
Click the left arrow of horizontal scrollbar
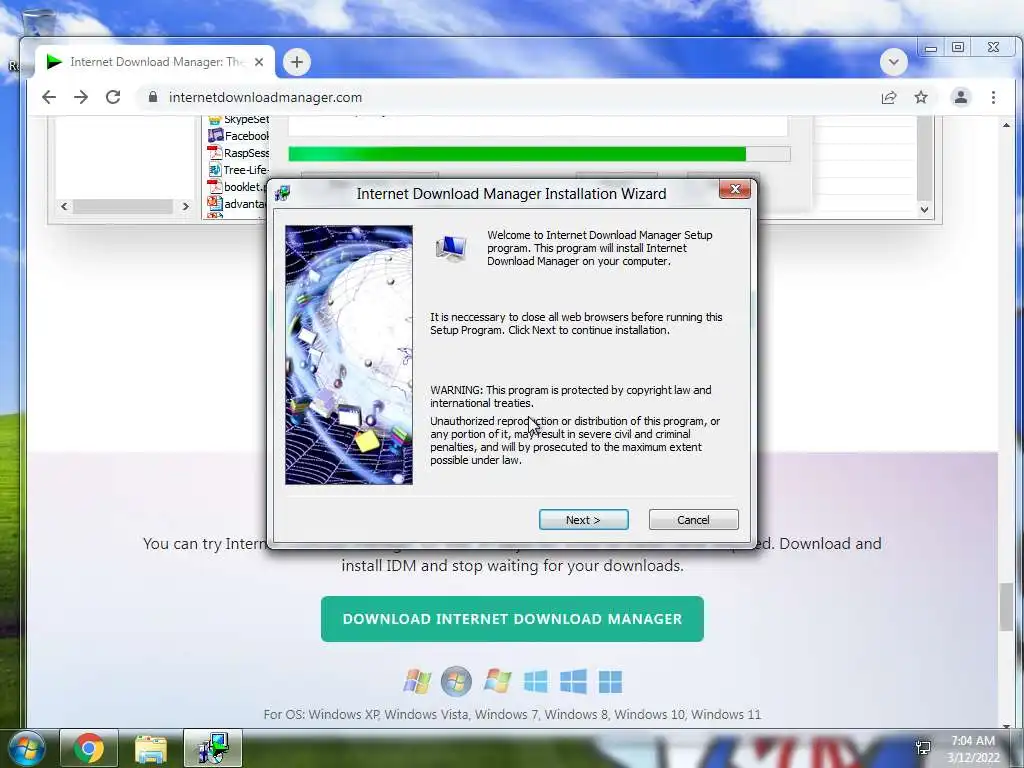click(64, 206)
